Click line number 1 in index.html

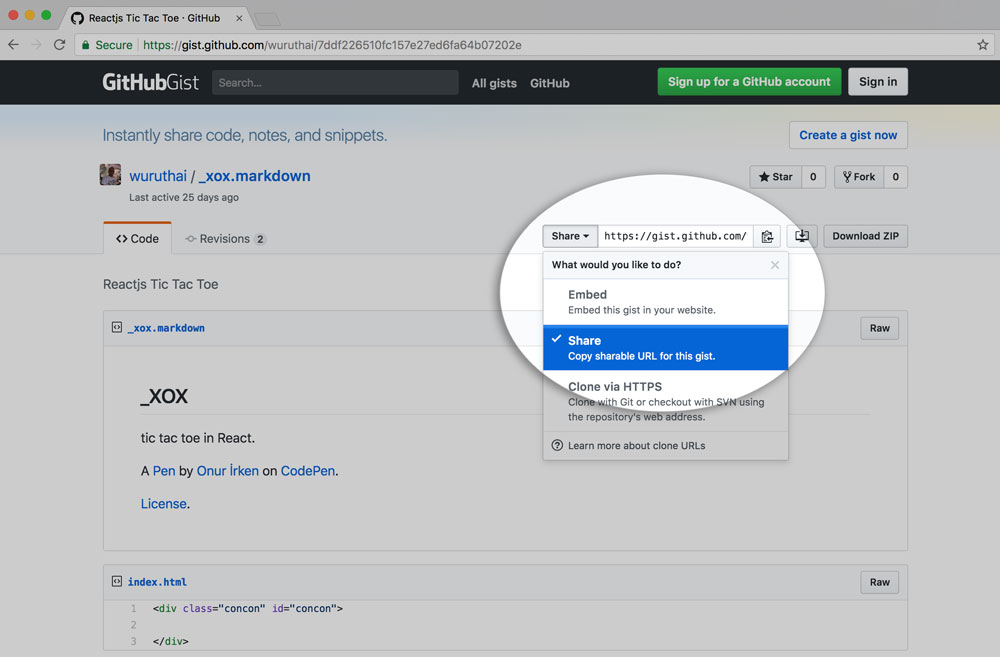click(x=133, y=609)
